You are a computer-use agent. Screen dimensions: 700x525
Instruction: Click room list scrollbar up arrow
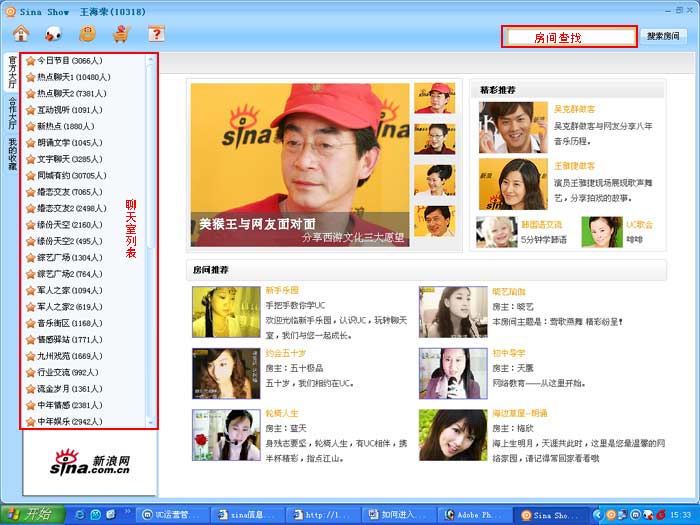[x=150, y=60]
